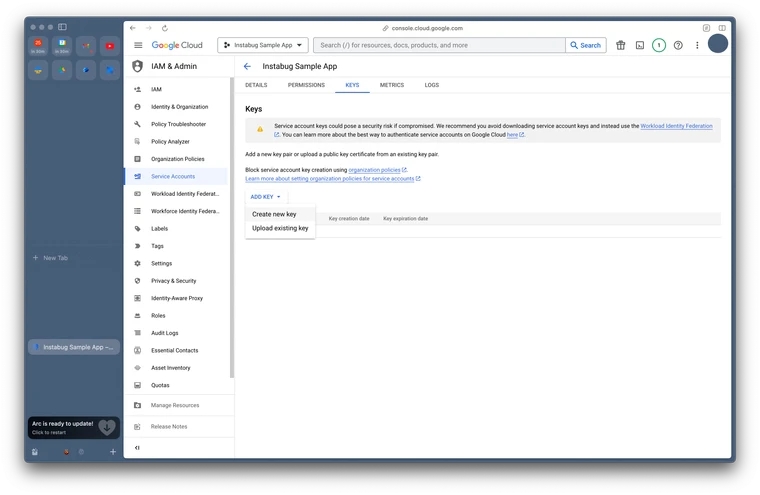The height and width of the screenshot is (495, 760).
Task: Click the gift free trial icon
Action: [x=620, y=45]
